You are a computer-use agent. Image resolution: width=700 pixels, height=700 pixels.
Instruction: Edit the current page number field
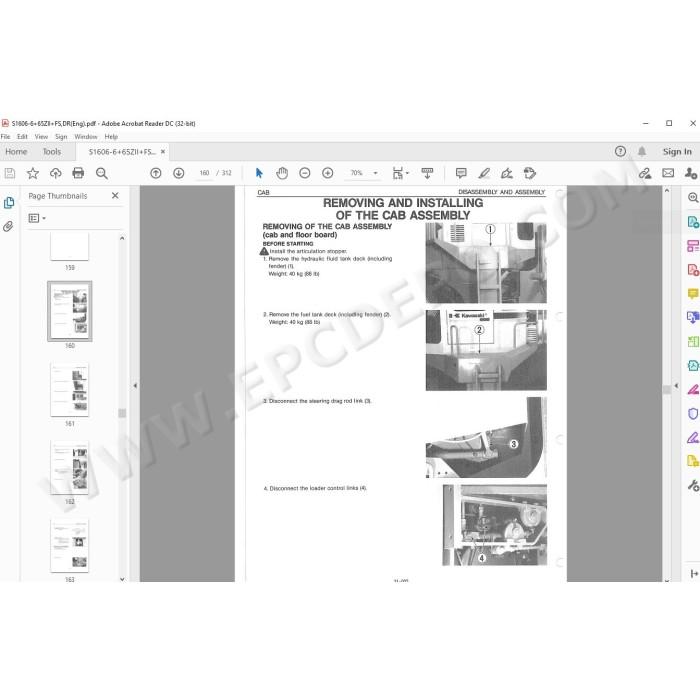(x=204, y=173)
